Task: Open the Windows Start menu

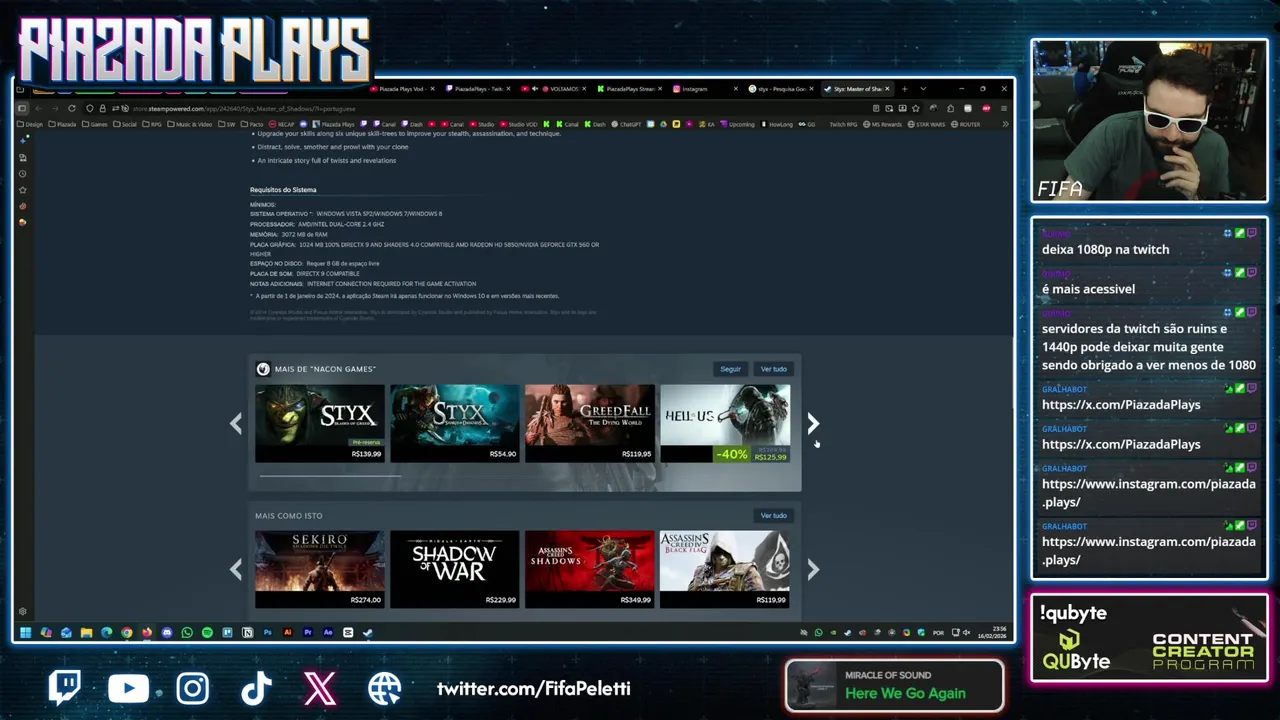Action: click(25, 632)
